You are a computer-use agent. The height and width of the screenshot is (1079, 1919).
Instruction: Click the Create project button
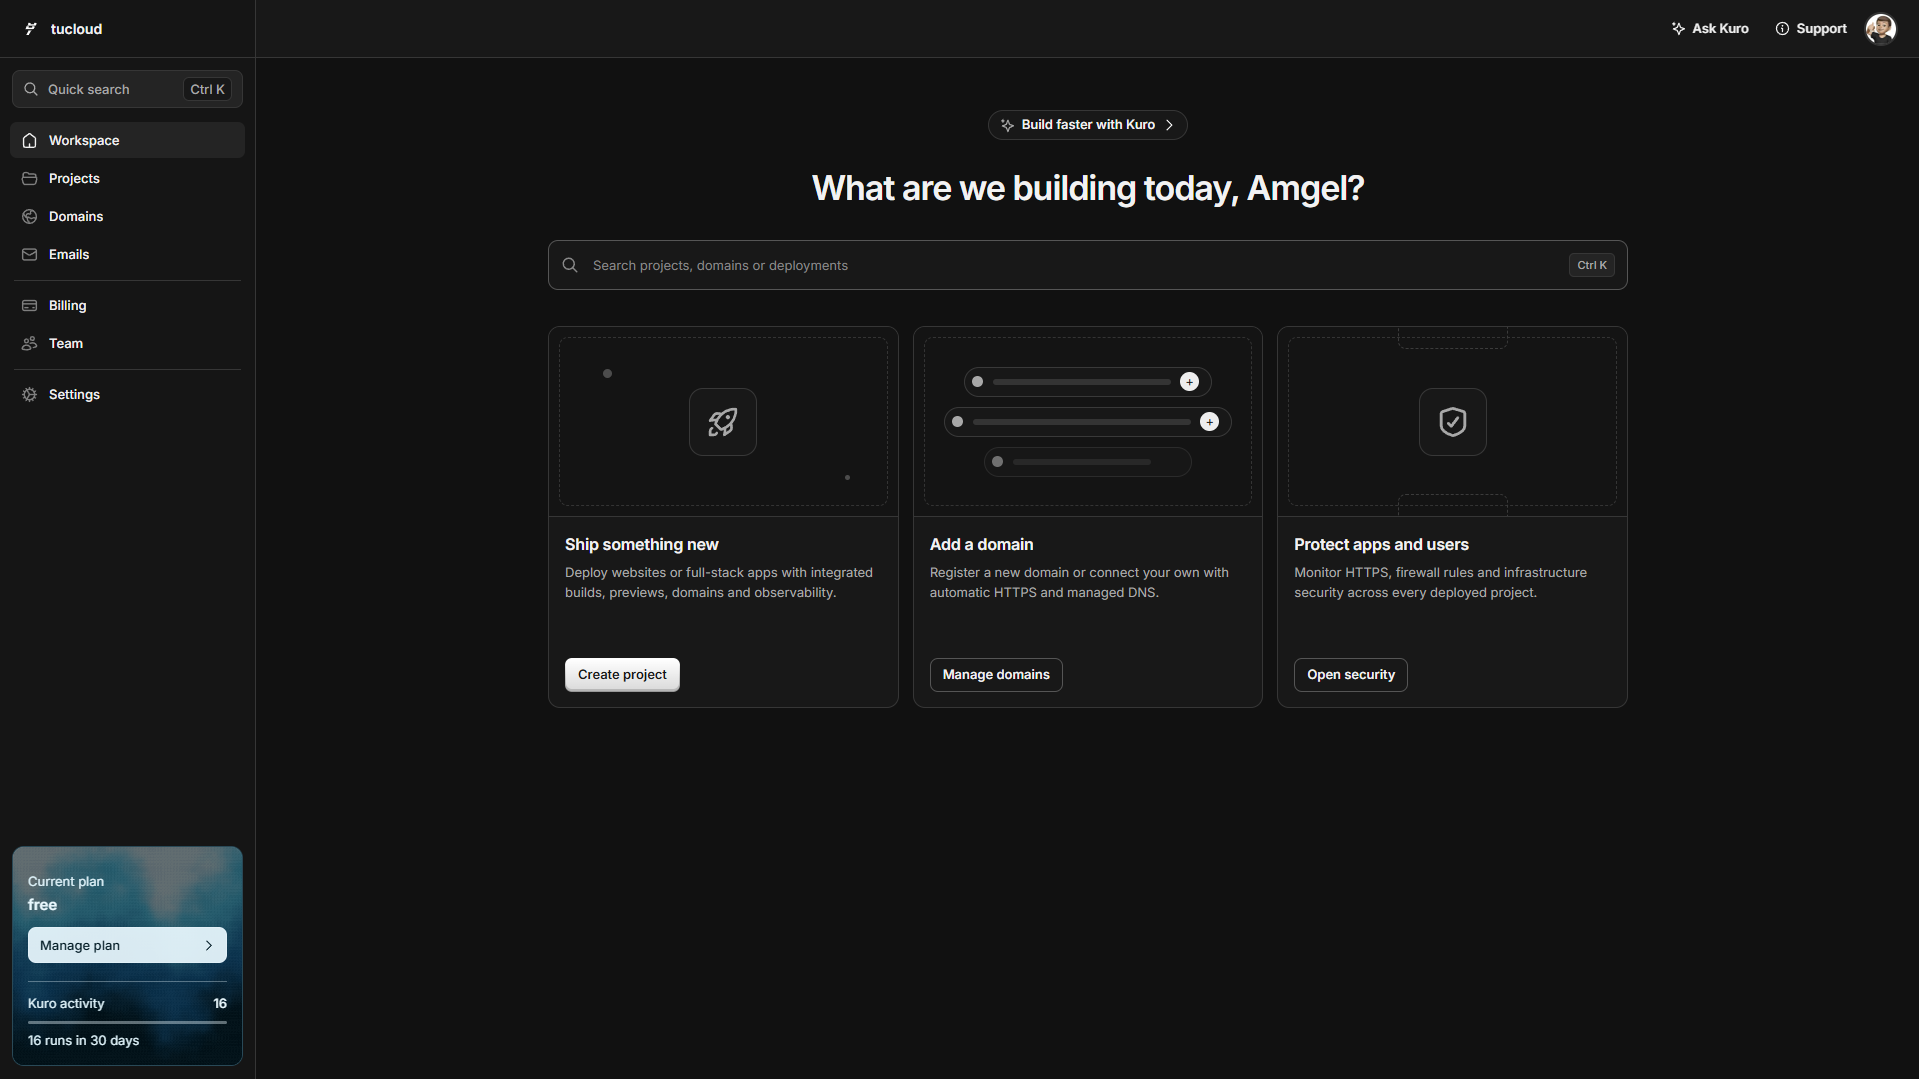pyautogui.click(x=622, y=675)
